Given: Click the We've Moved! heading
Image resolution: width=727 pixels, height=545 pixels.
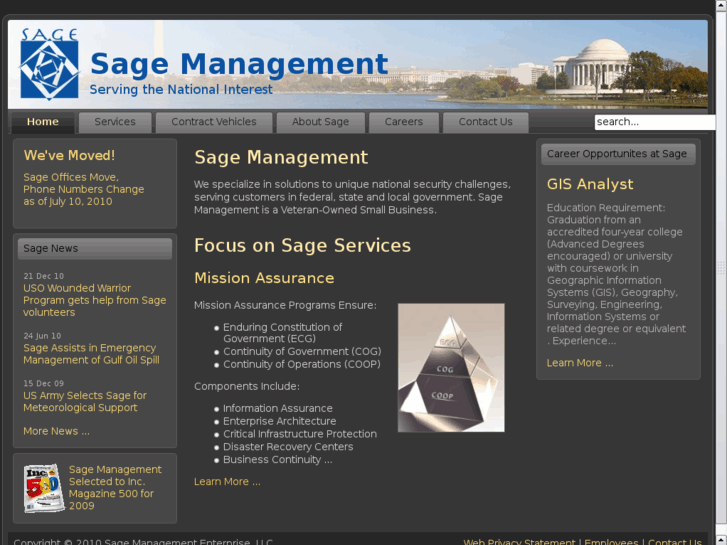Looking at the screenshot, I should (69, 155).
